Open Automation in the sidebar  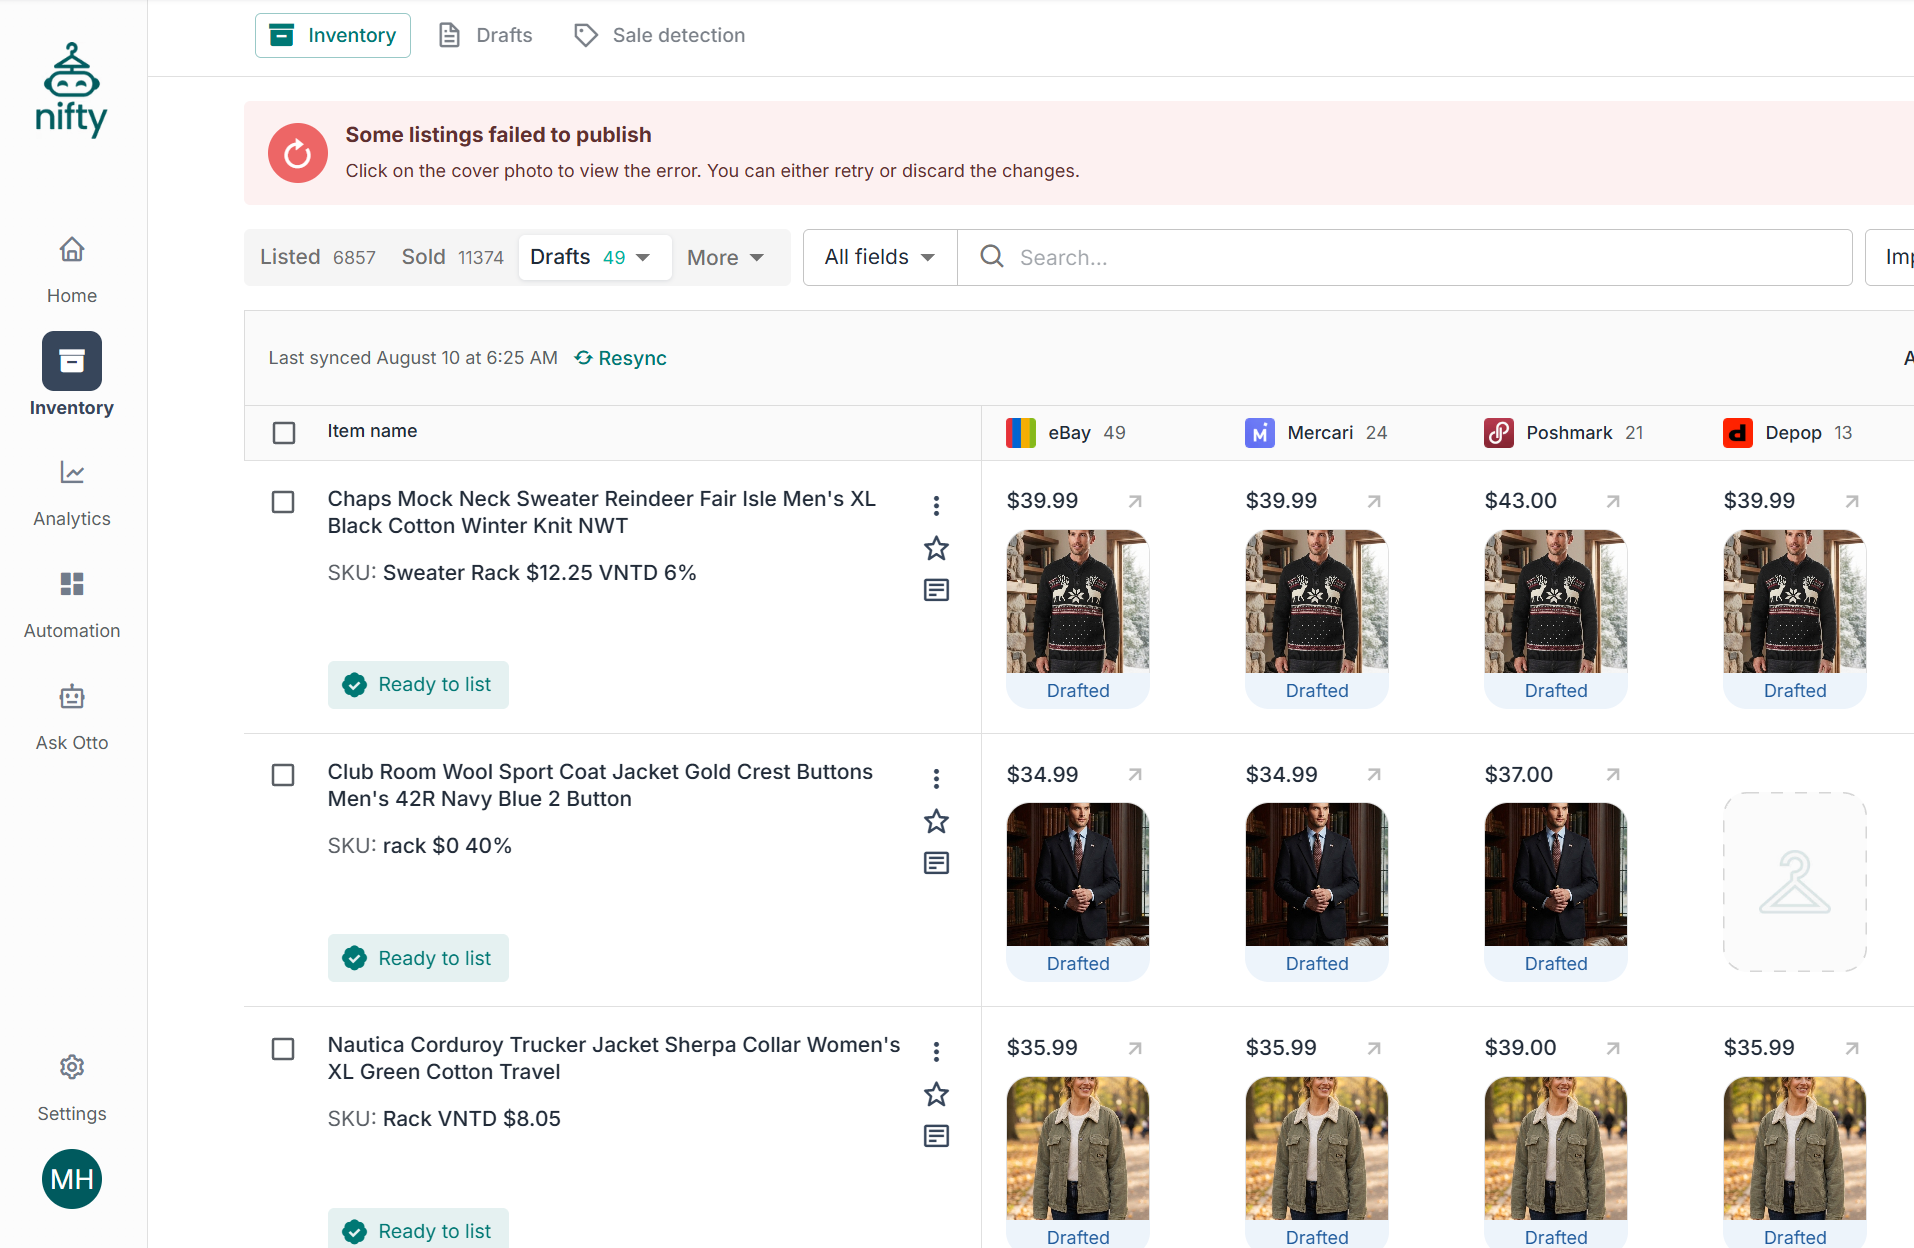72,604
